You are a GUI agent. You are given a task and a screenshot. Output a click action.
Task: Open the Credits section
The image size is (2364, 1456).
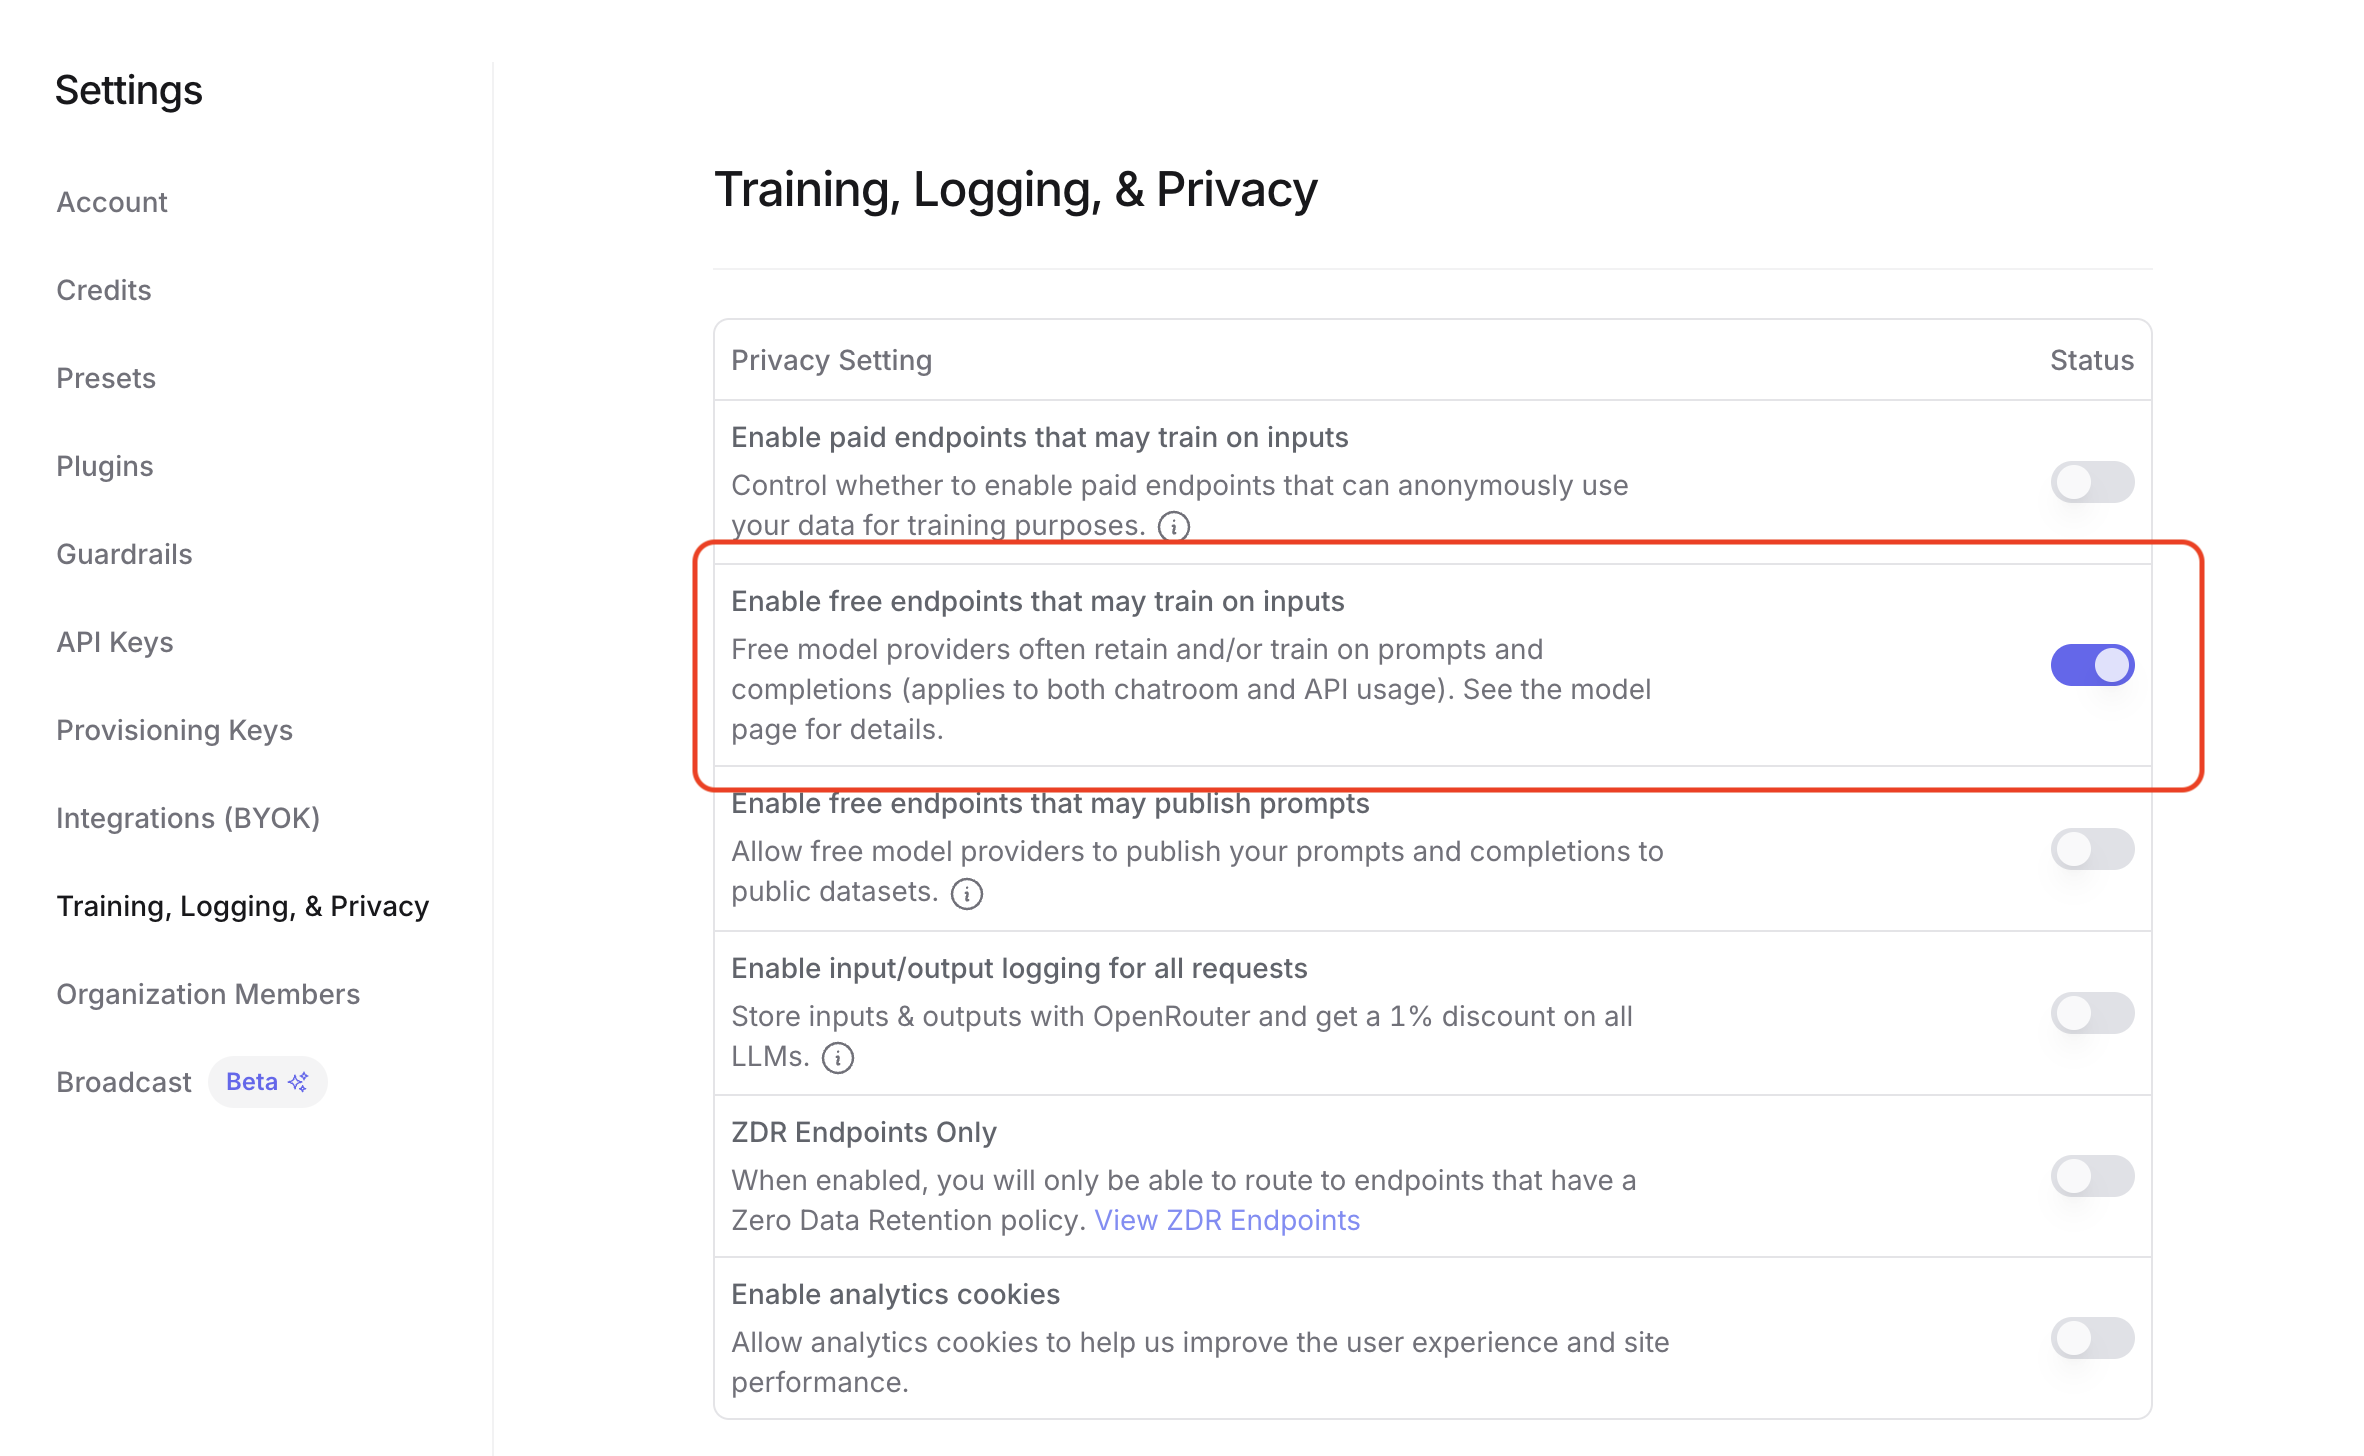[104, 290]
